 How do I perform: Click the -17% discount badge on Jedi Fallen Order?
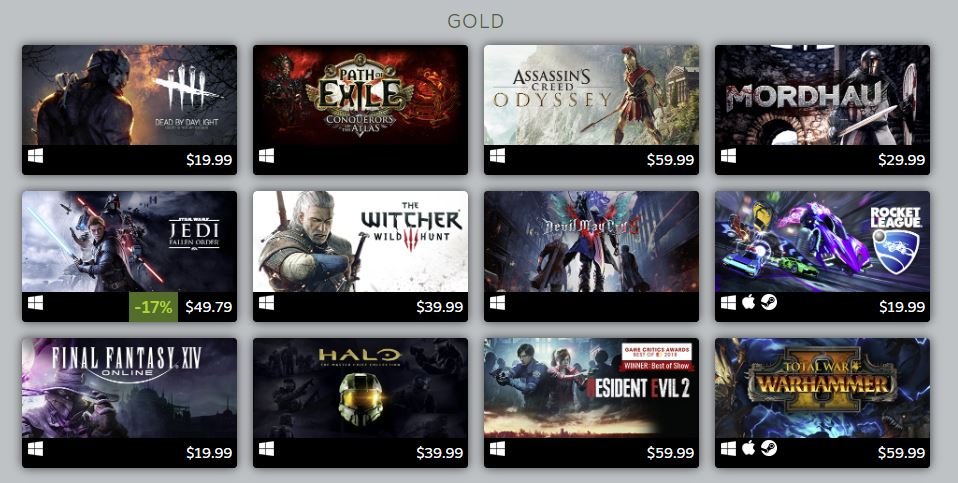153,307
